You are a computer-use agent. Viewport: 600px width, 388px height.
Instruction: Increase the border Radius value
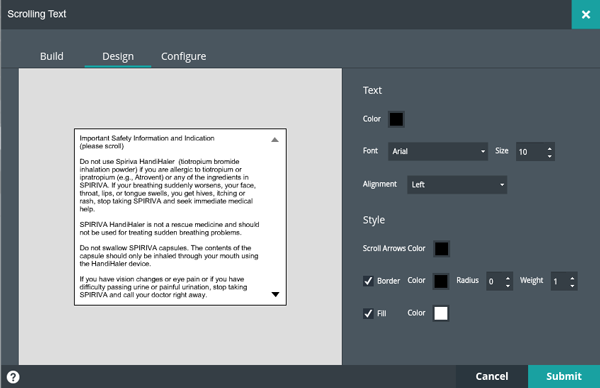[x=508, y=278]
